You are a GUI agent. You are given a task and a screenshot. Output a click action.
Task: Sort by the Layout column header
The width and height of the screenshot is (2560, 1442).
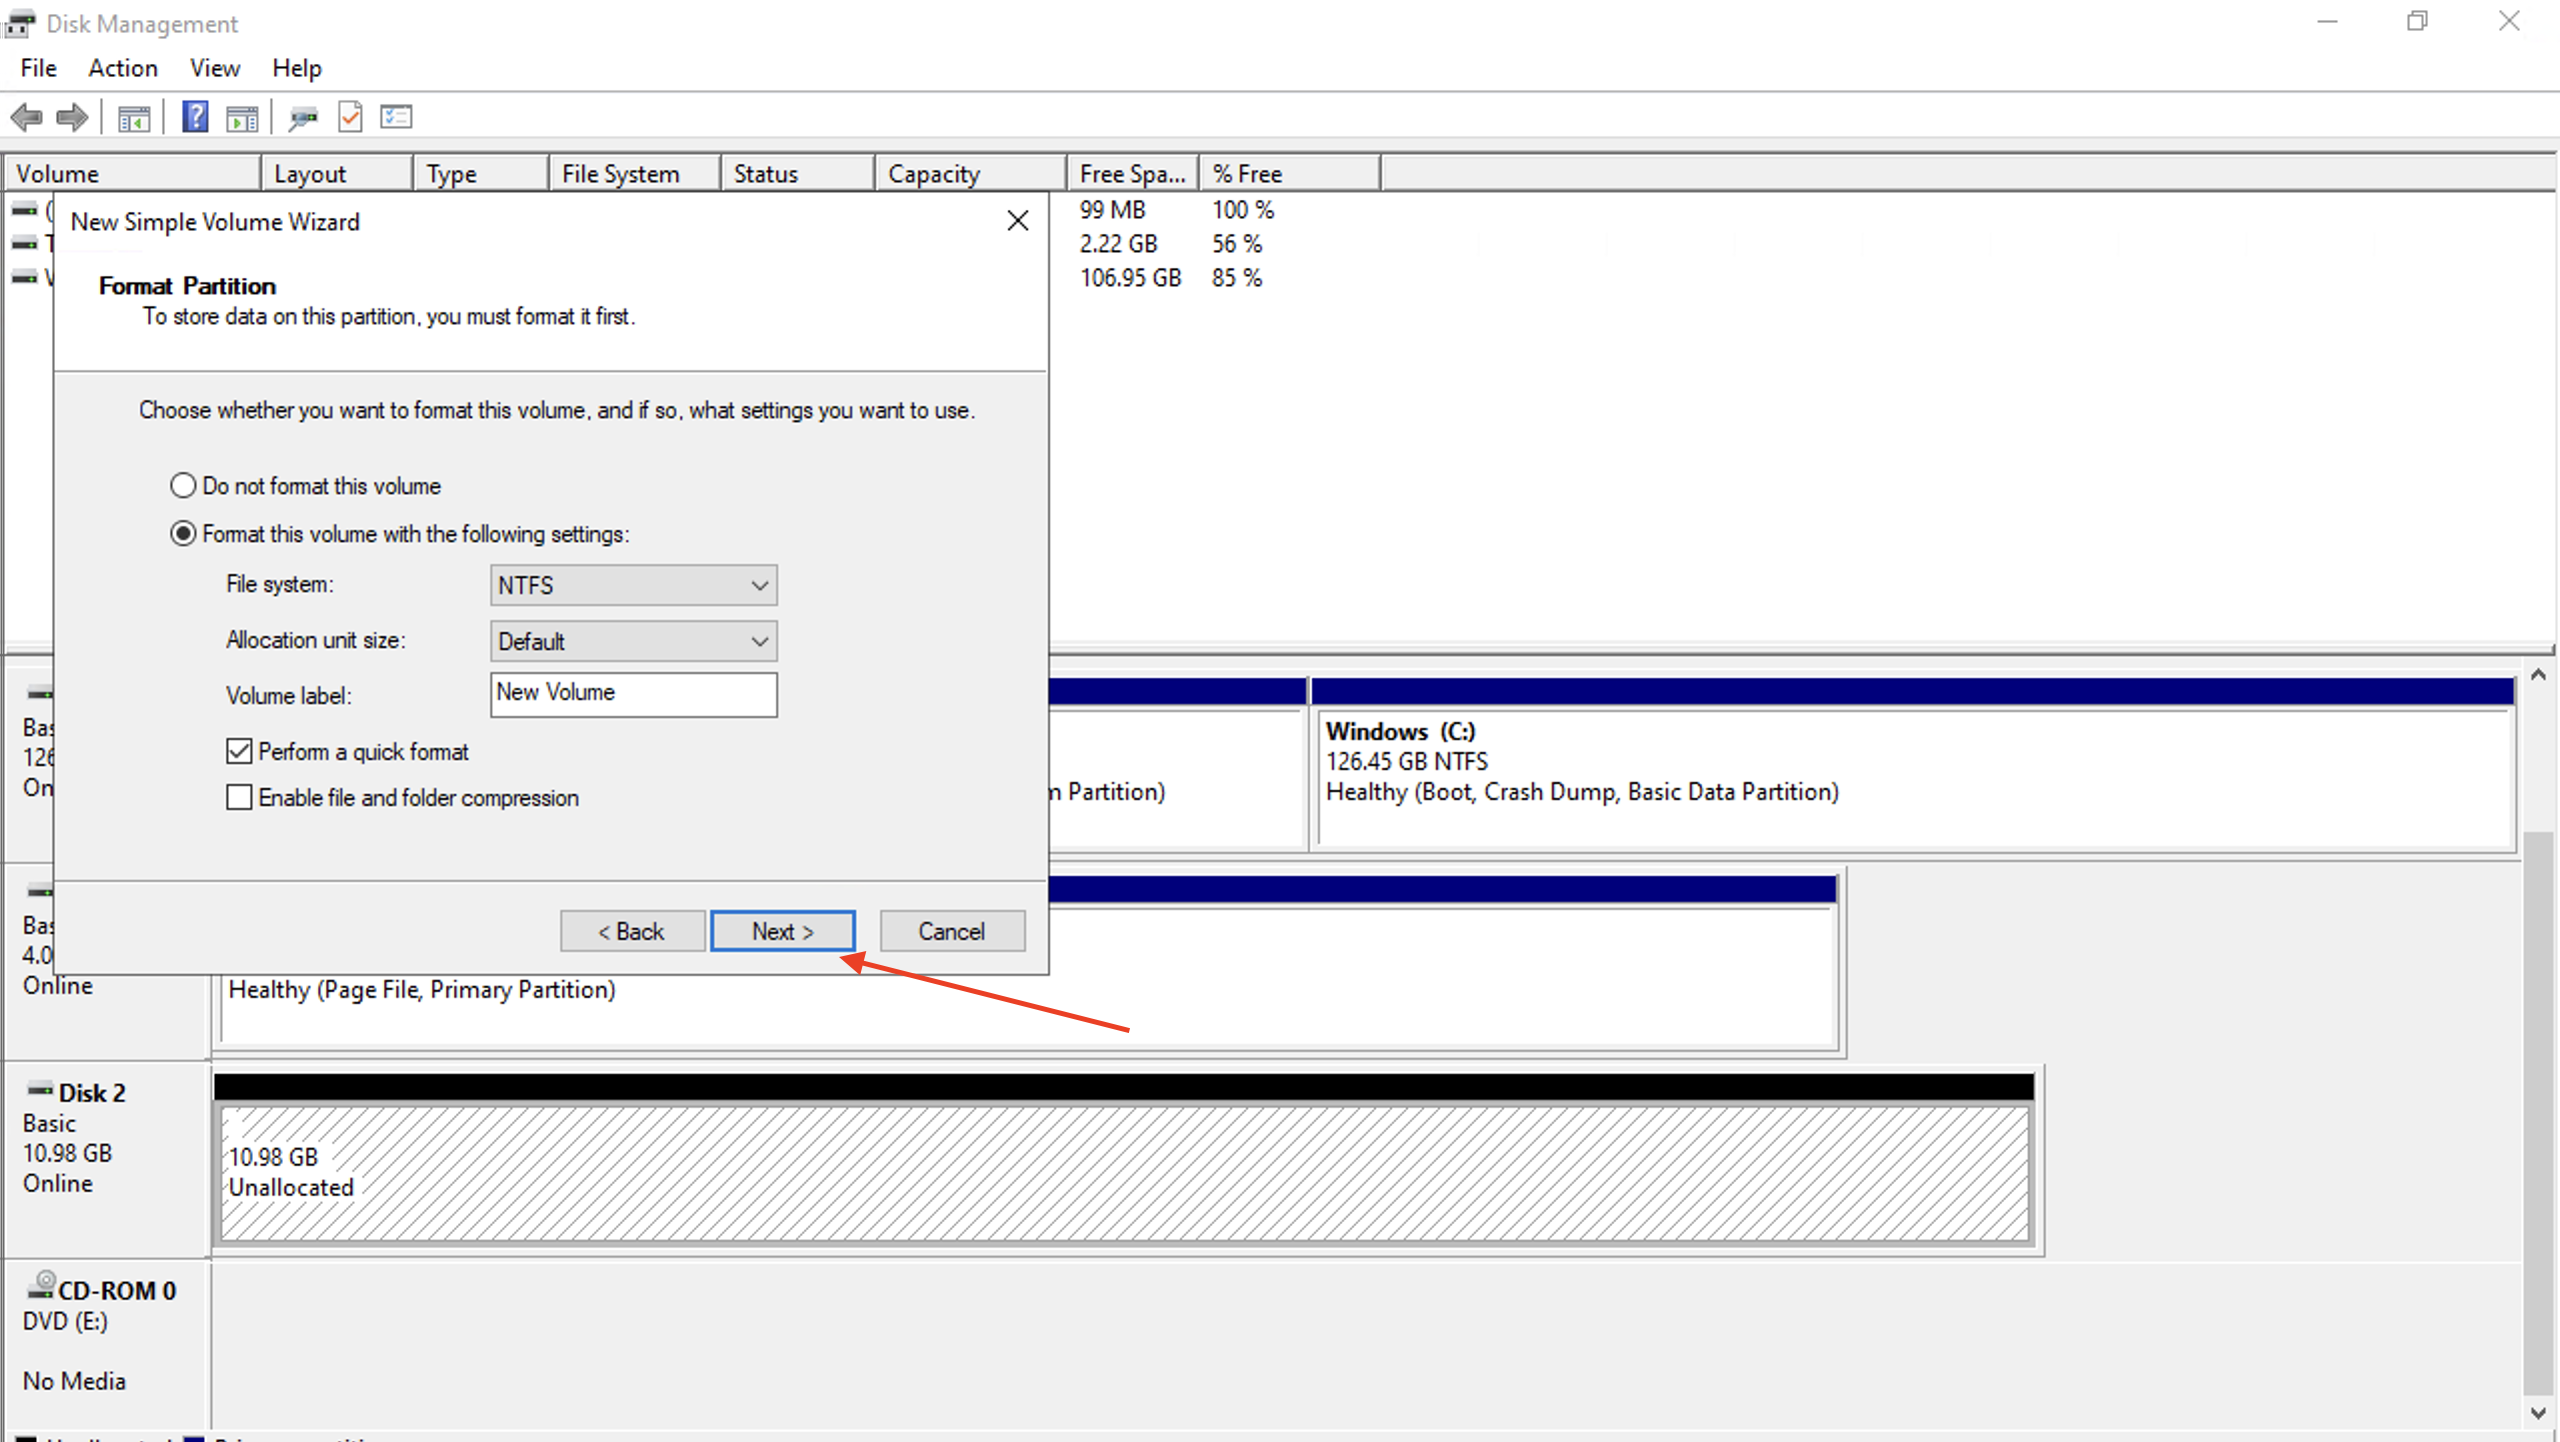pos(337,173)
